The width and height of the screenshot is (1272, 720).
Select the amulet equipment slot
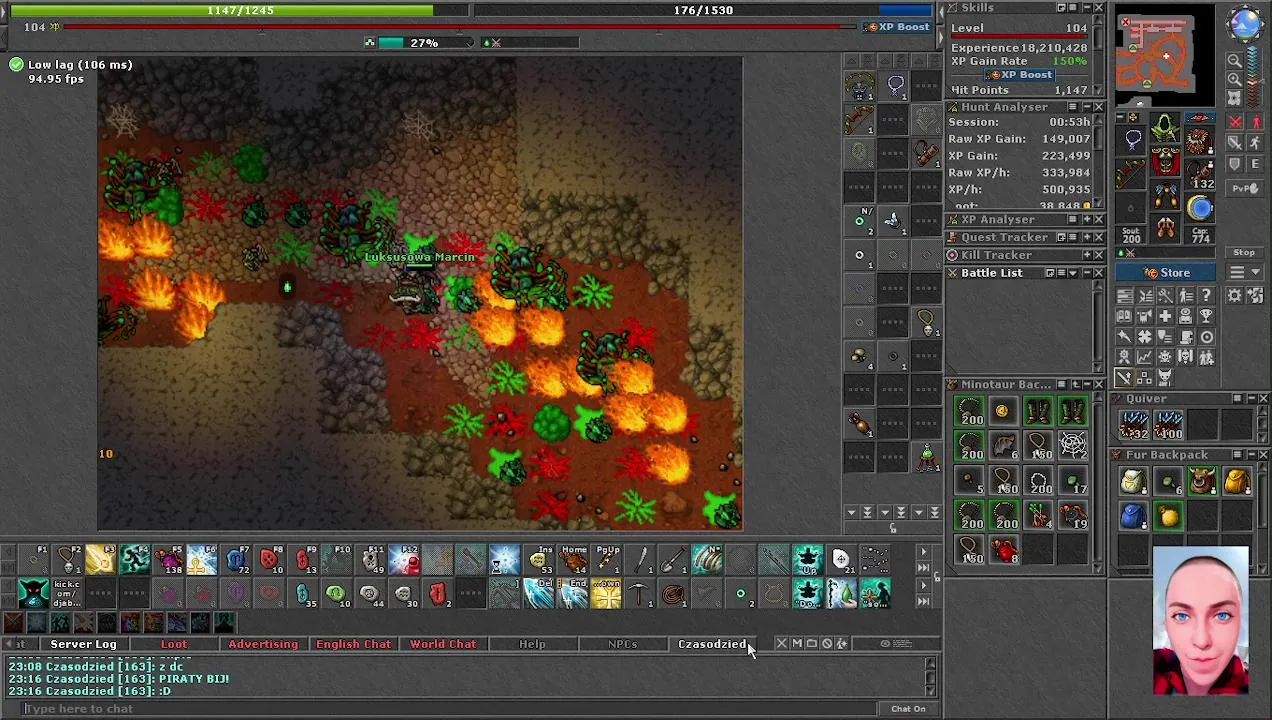pos(1133,140)
